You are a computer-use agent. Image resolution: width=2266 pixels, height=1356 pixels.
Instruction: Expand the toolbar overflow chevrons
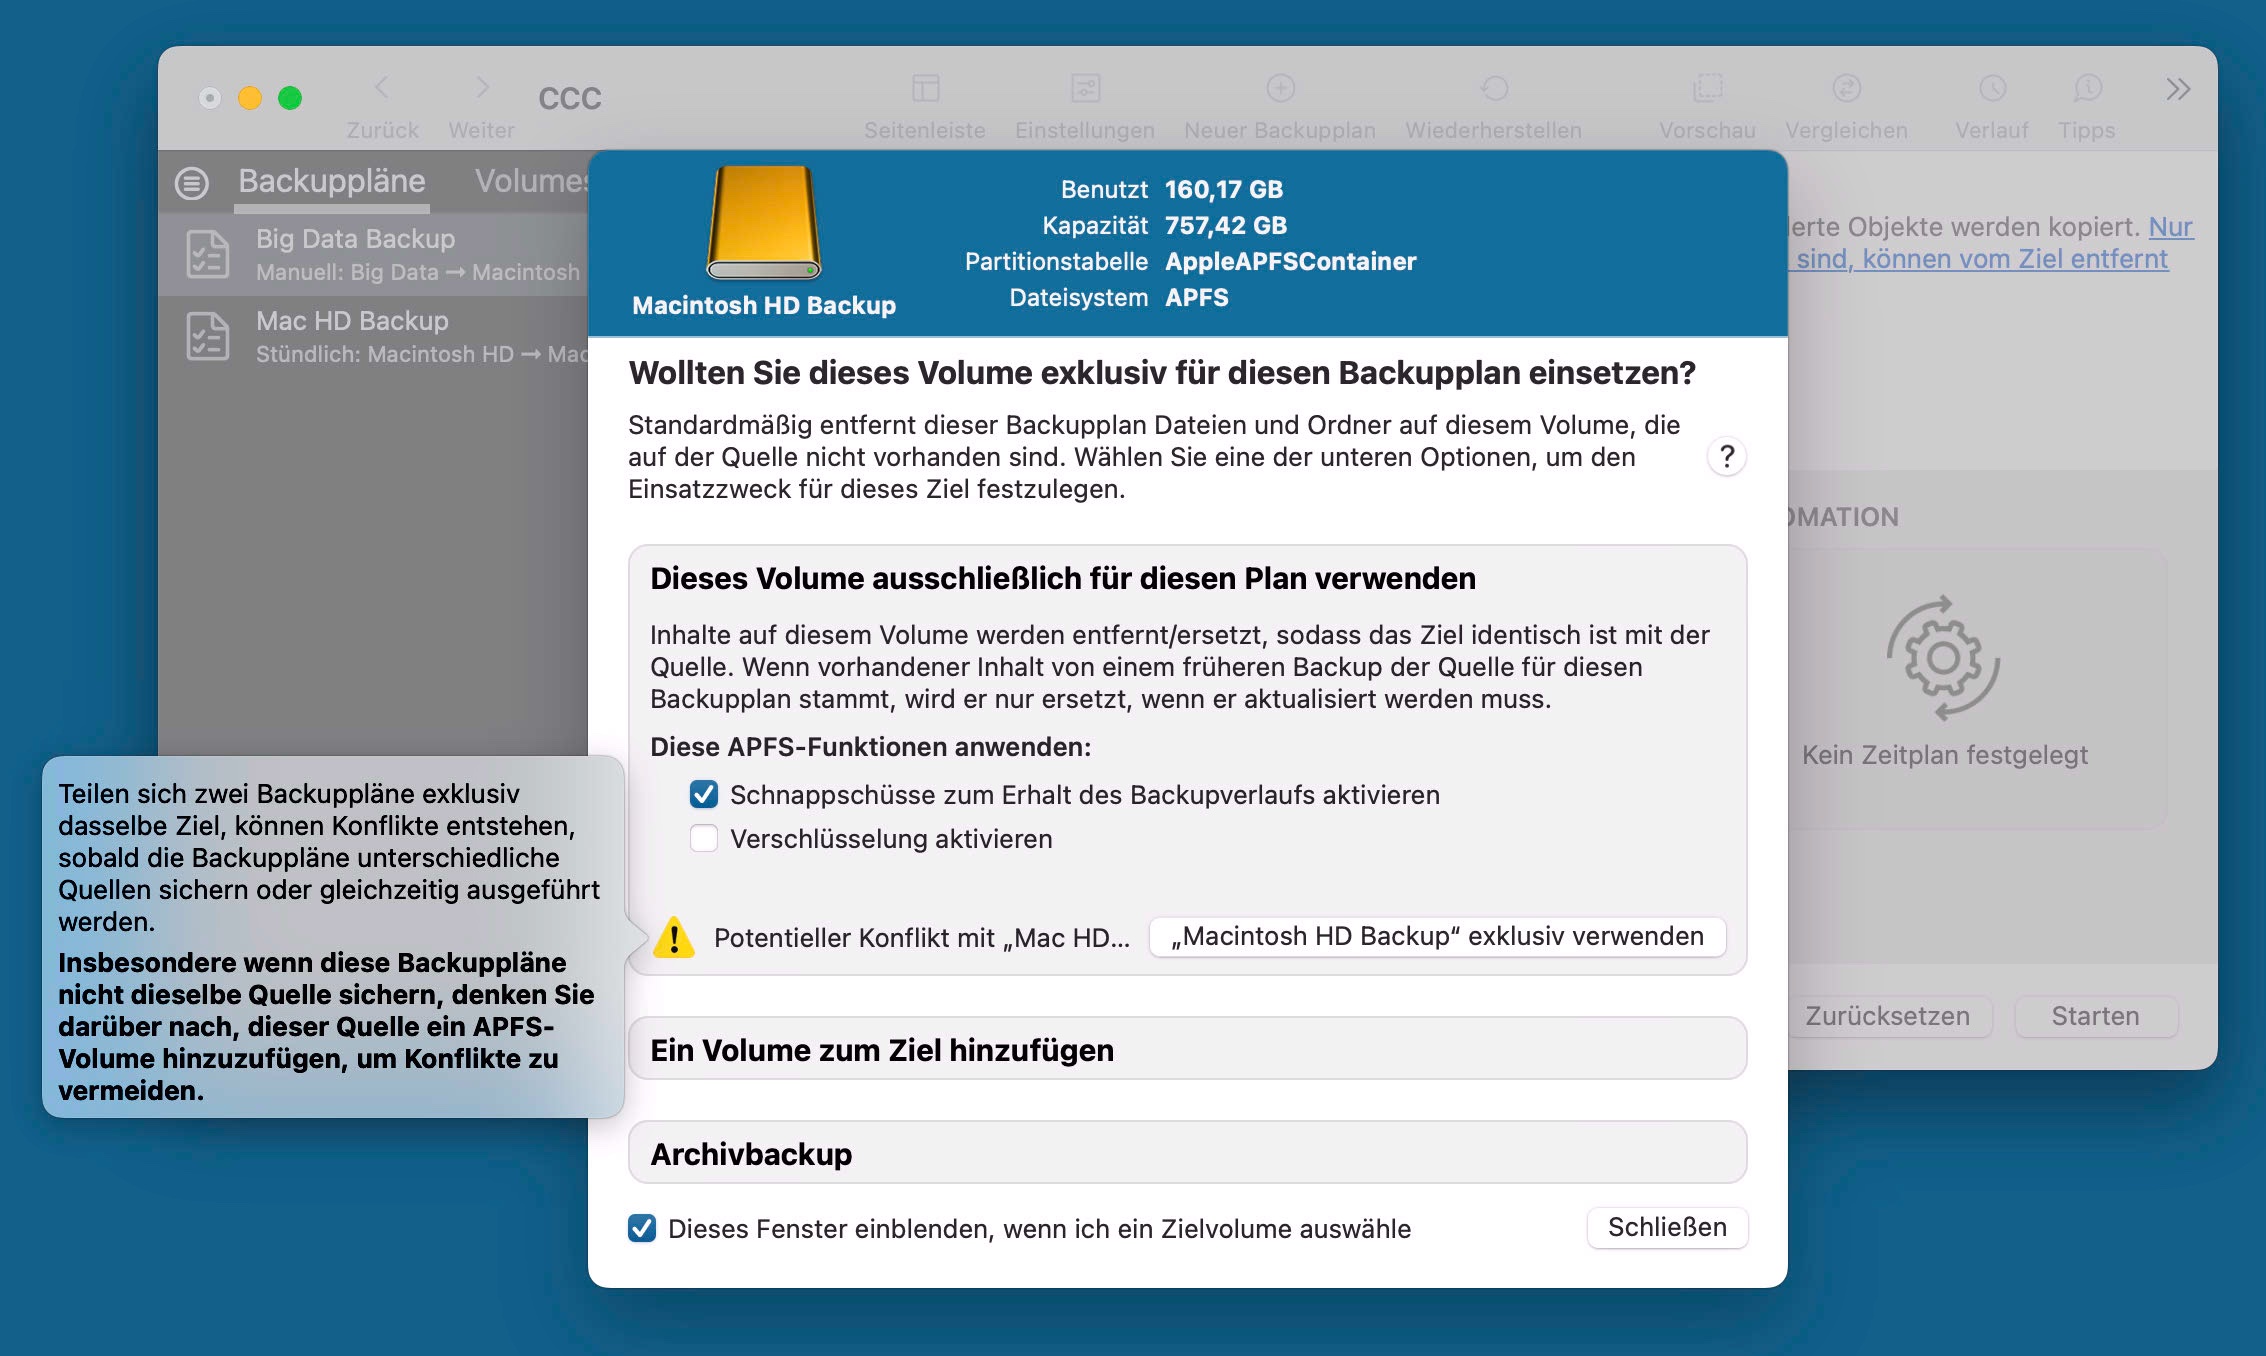[x=2178, y=89]
